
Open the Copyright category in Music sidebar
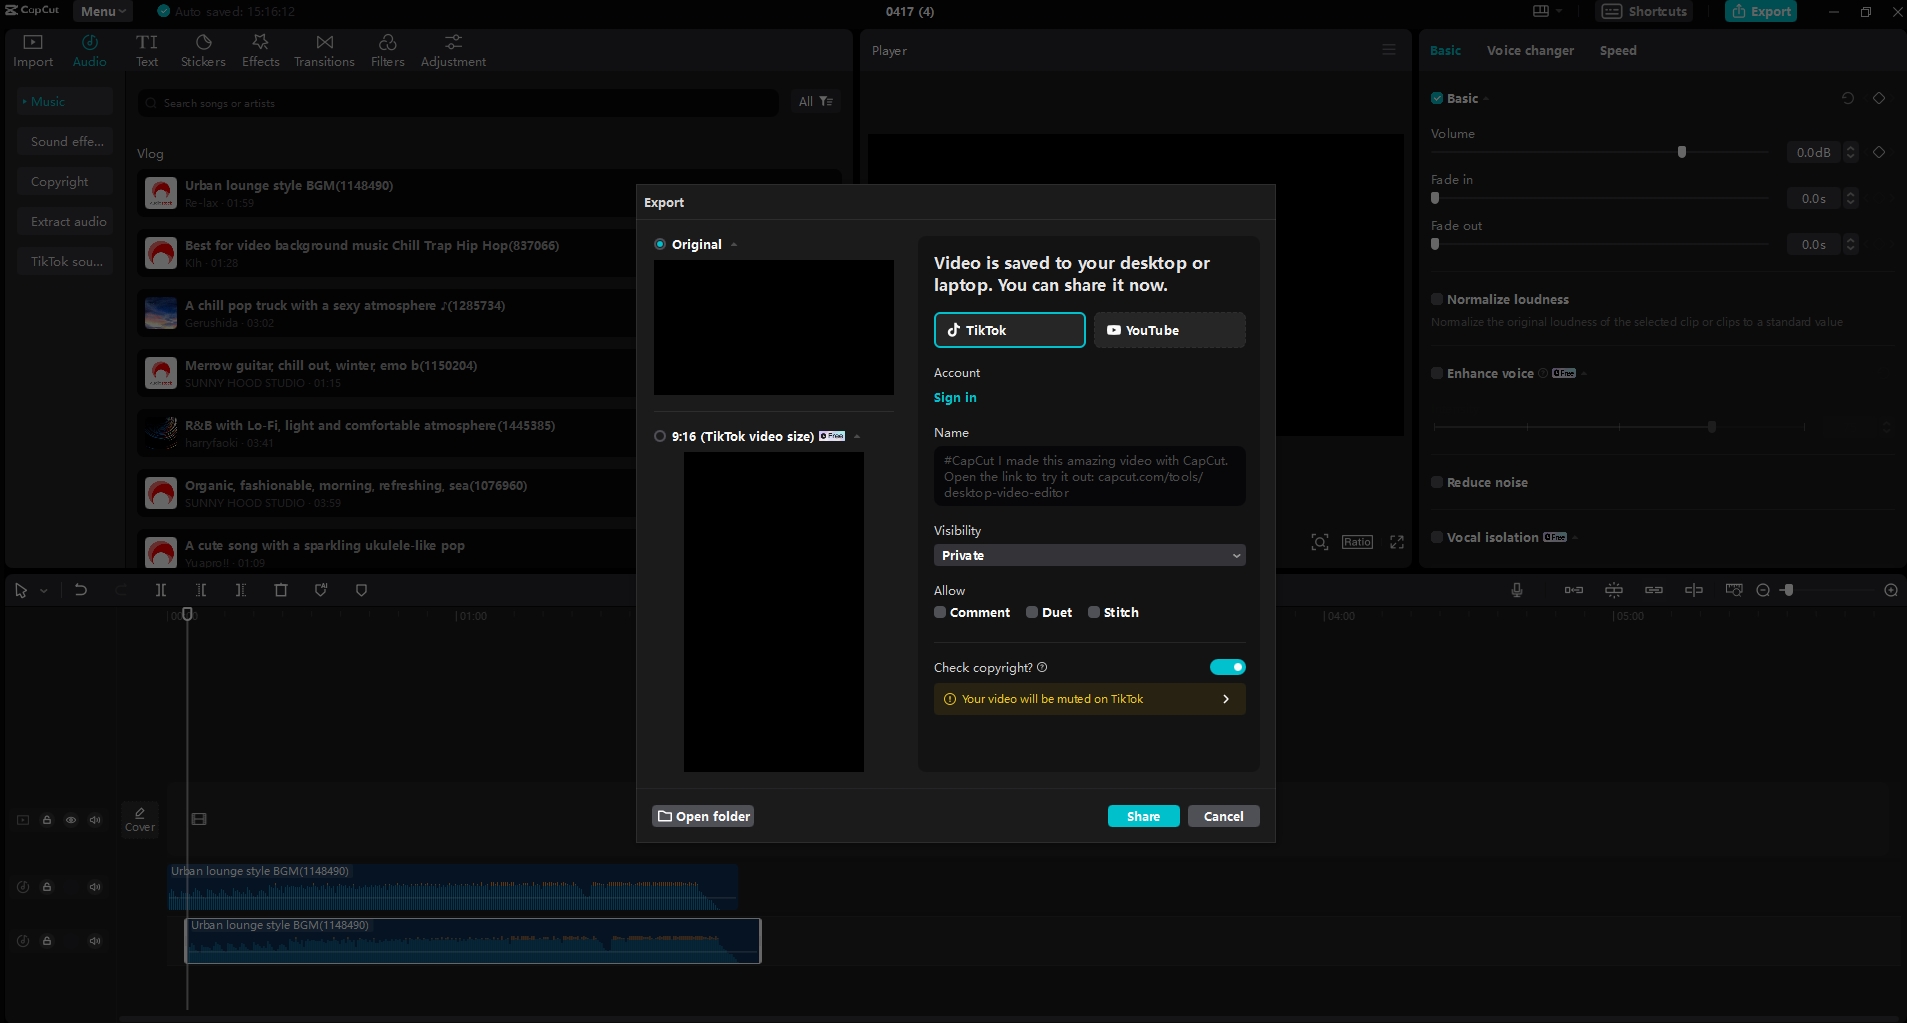(x=62, y=181)
